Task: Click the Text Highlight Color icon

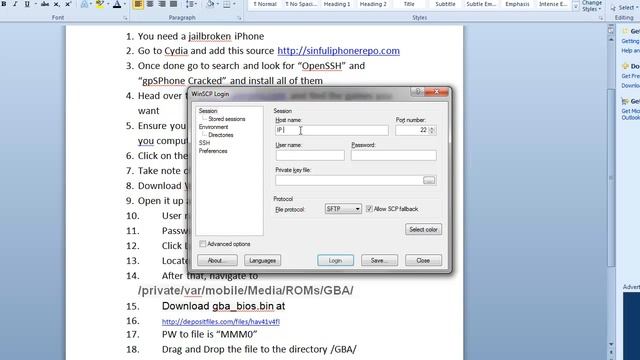Action: (x=100, y=4)
